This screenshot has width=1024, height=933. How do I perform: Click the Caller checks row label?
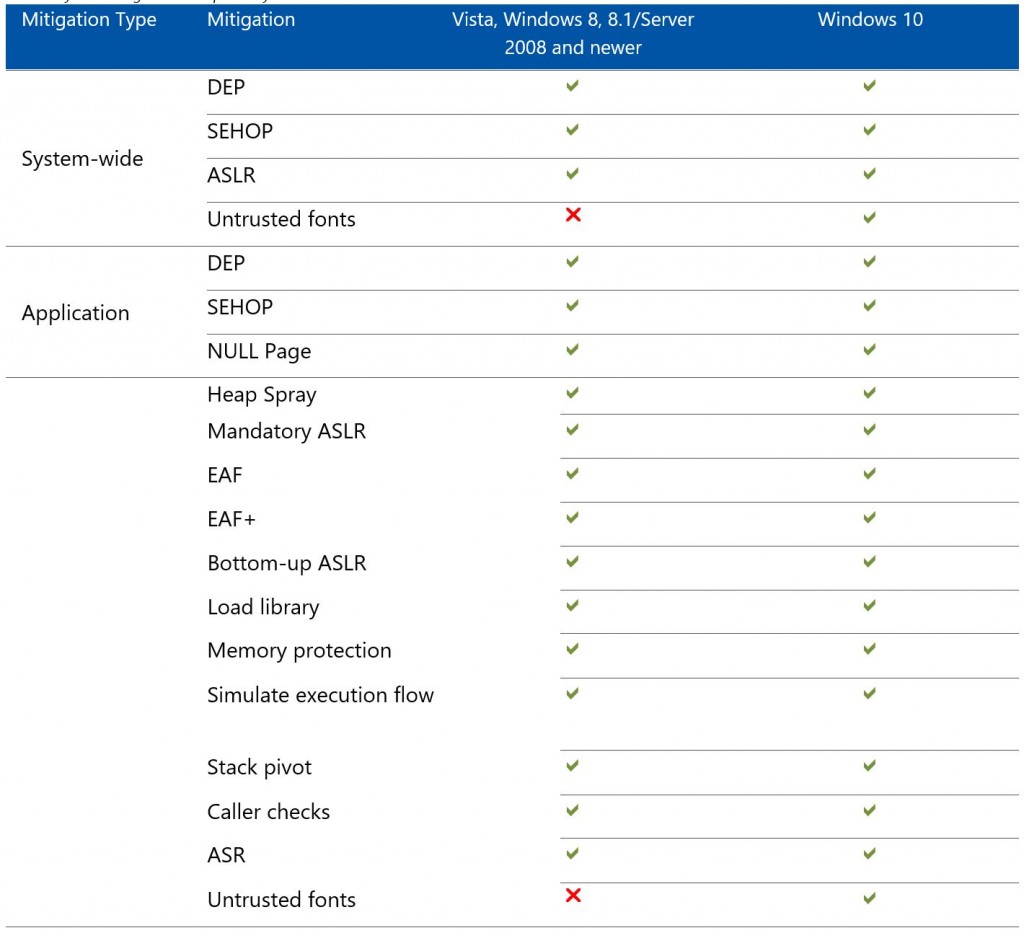[x=268, y=812]
